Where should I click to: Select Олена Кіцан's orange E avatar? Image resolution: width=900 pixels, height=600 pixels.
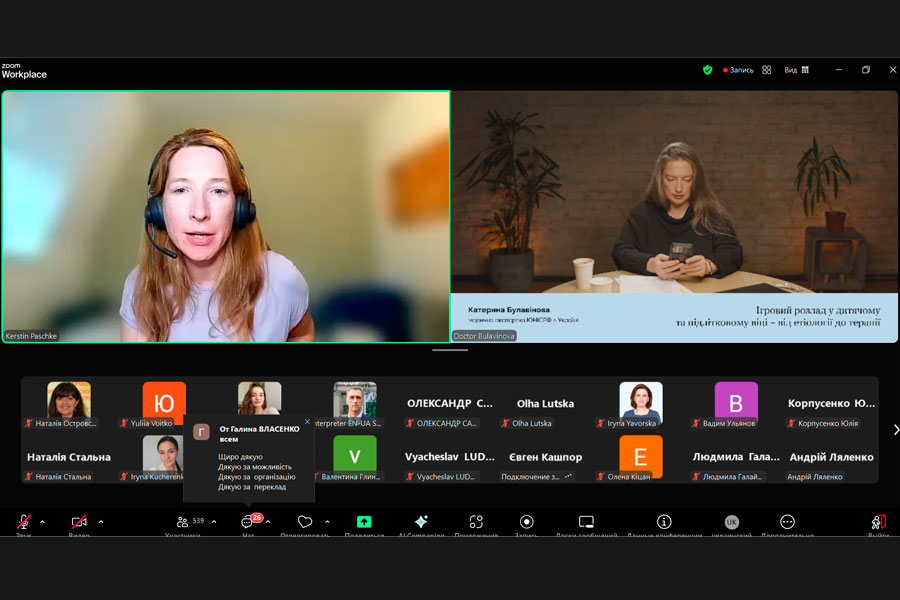coord(641,456)
